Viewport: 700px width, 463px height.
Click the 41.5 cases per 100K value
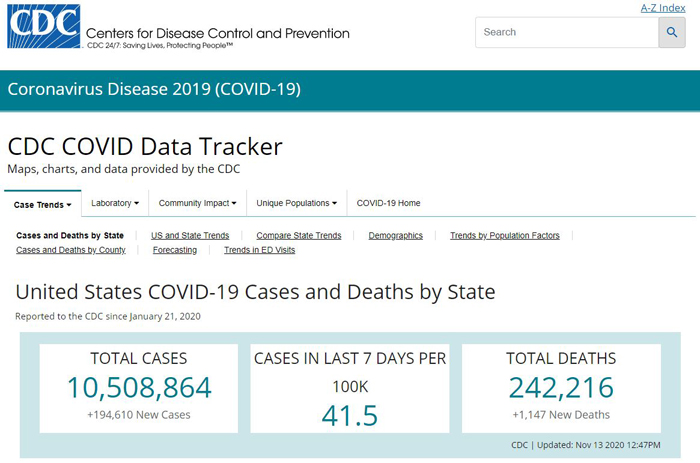(350, 416)
